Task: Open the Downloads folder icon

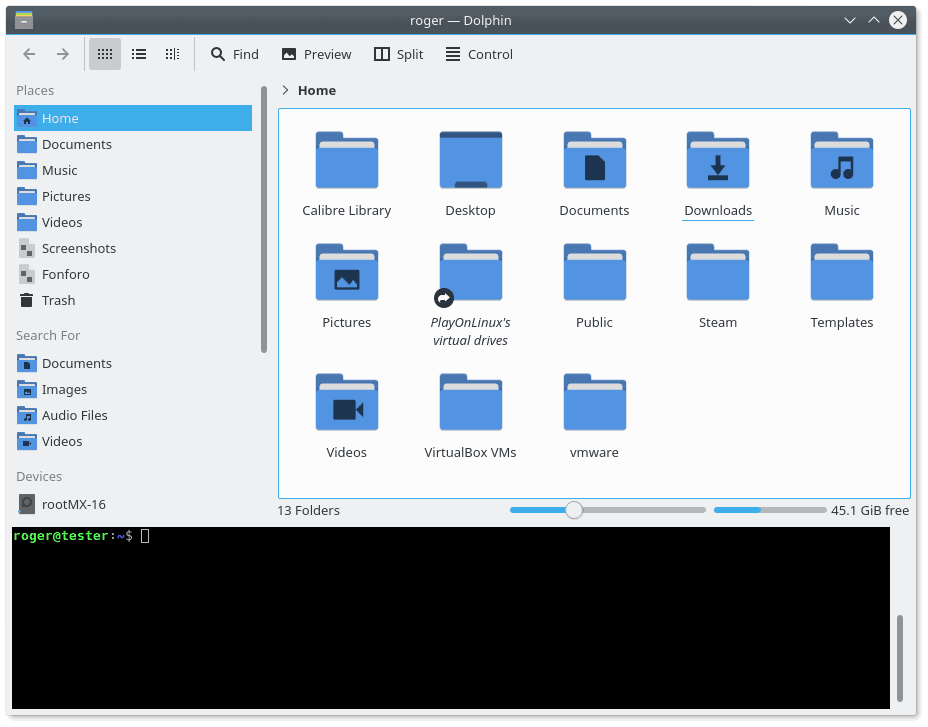Action: pos(717,161)
